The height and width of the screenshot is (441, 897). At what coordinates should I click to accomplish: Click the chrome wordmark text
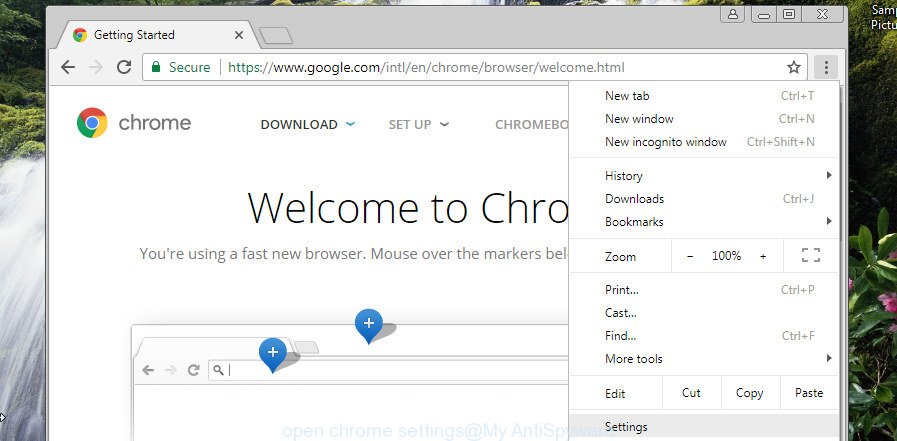[154, 123]
